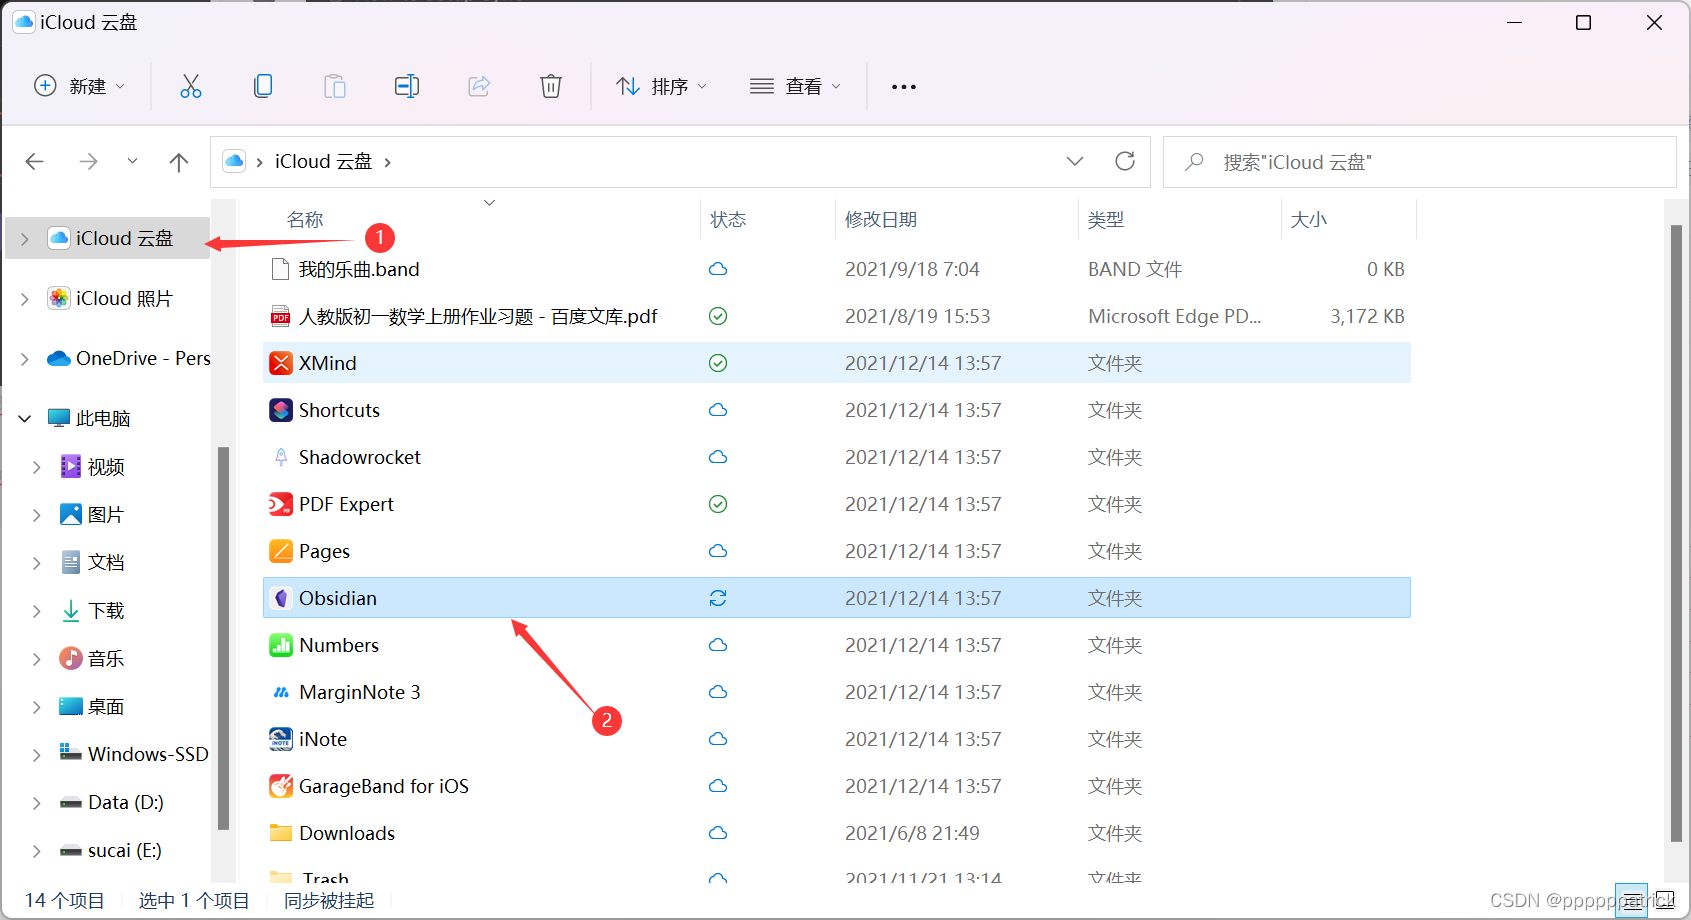Viewport: 1691px width, 920px height.
Task: Click the Shadowrocket folder icon
Action: tap(281, 457)
